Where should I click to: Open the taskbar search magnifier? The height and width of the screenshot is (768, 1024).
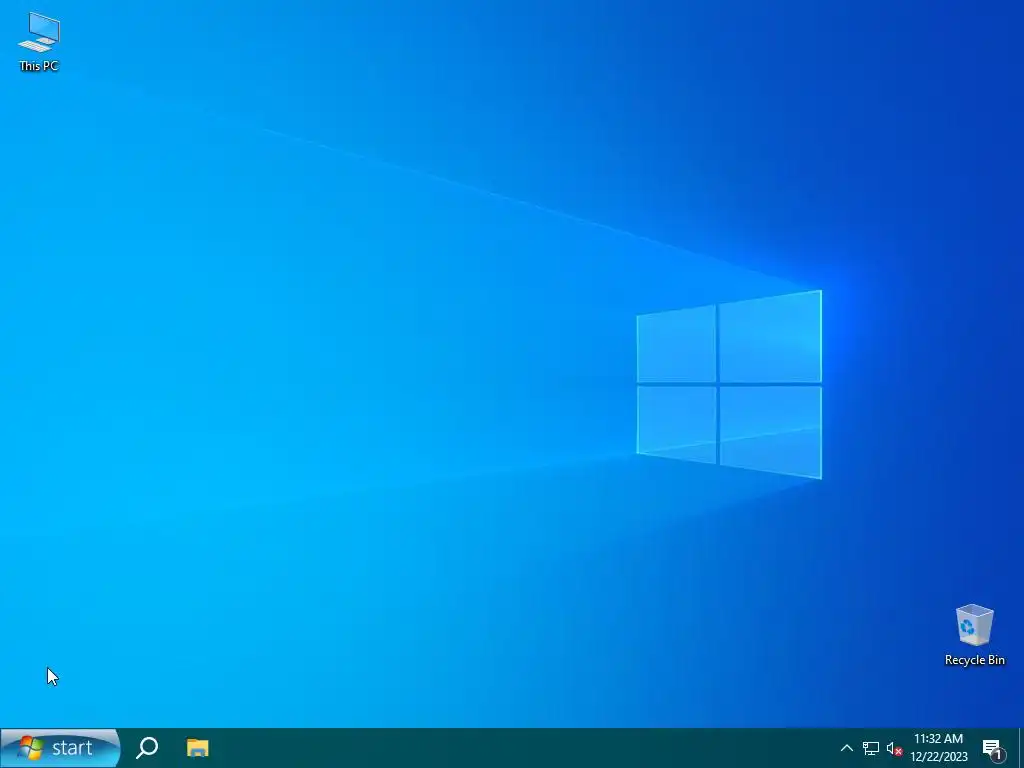(147, 748)
